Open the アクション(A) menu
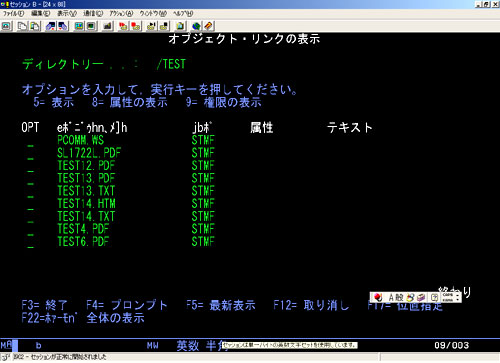The height and width of the screenshot is (363, 500). [121, 13]
